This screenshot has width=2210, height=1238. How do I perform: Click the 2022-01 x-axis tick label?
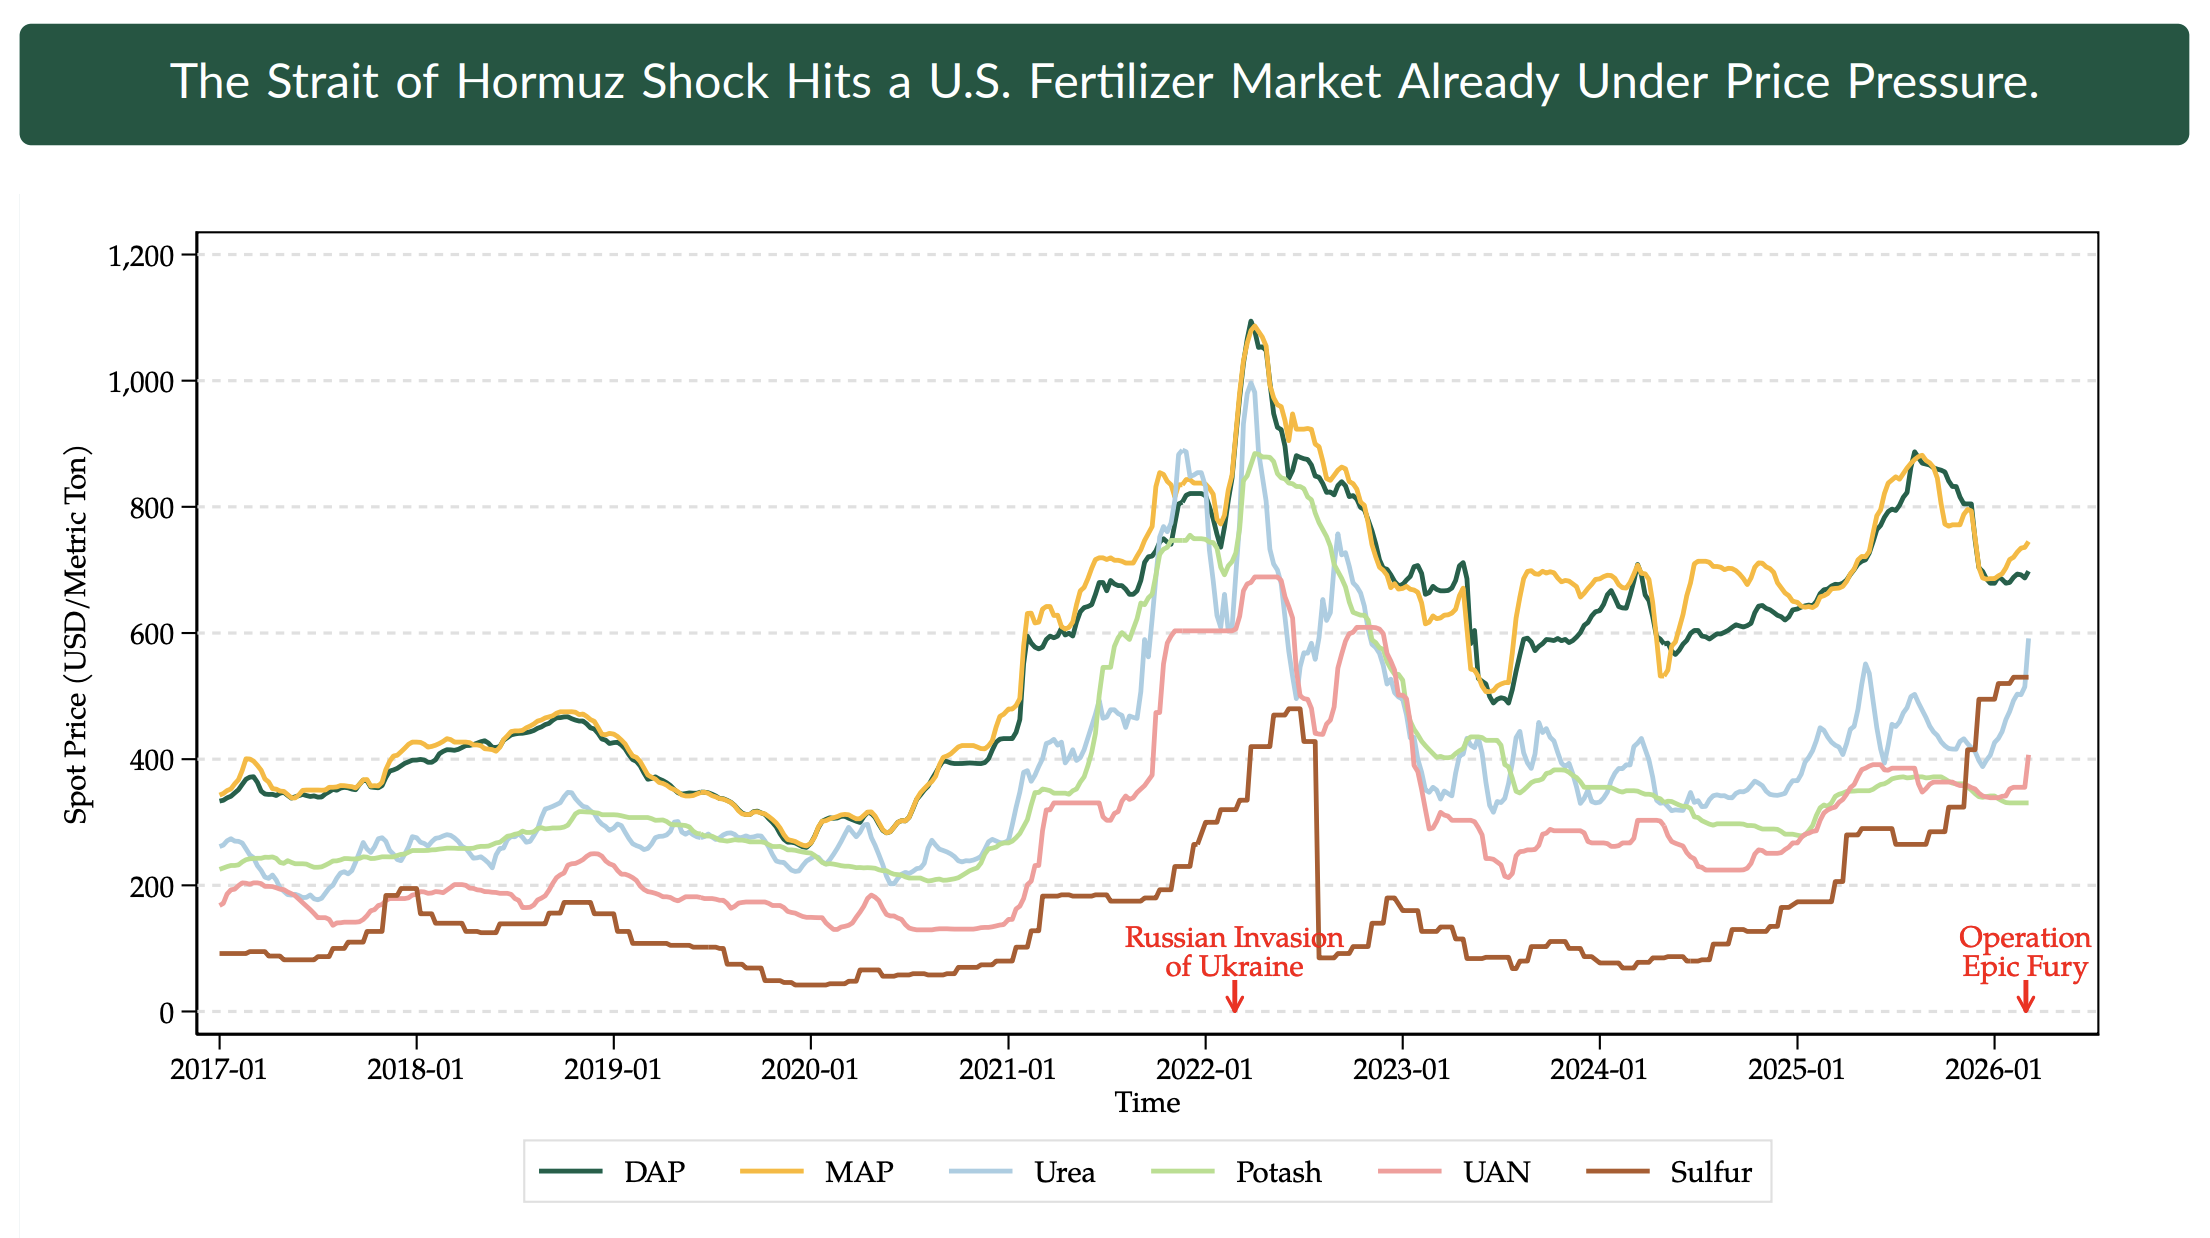(x=1204, y=1069)
